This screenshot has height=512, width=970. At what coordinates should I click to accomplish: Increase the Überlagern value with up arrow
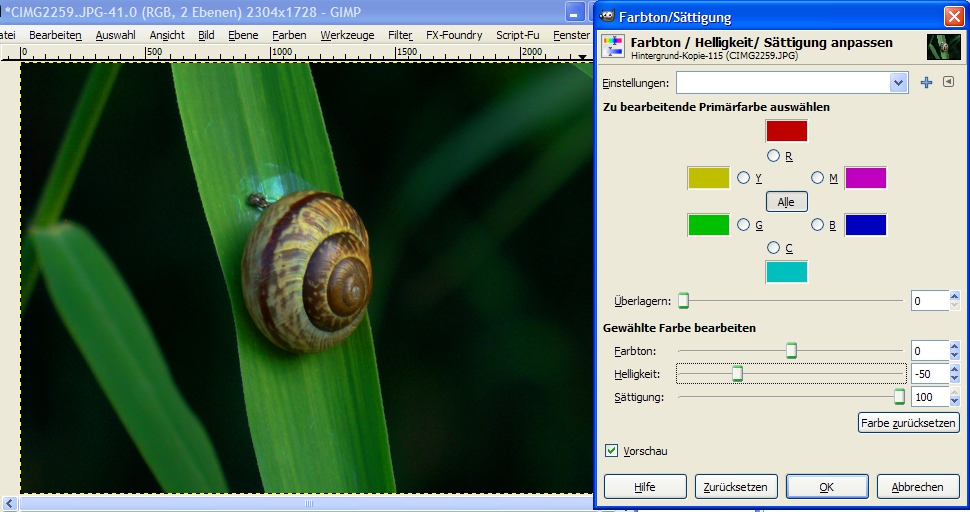(x=955, y=296)
